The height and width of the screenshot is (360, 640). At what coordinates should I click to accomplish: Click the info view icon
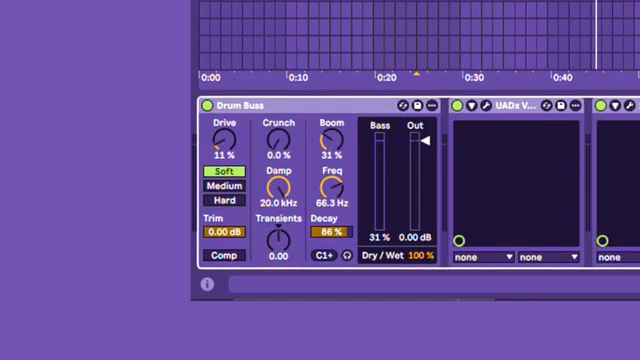(207, 284)
